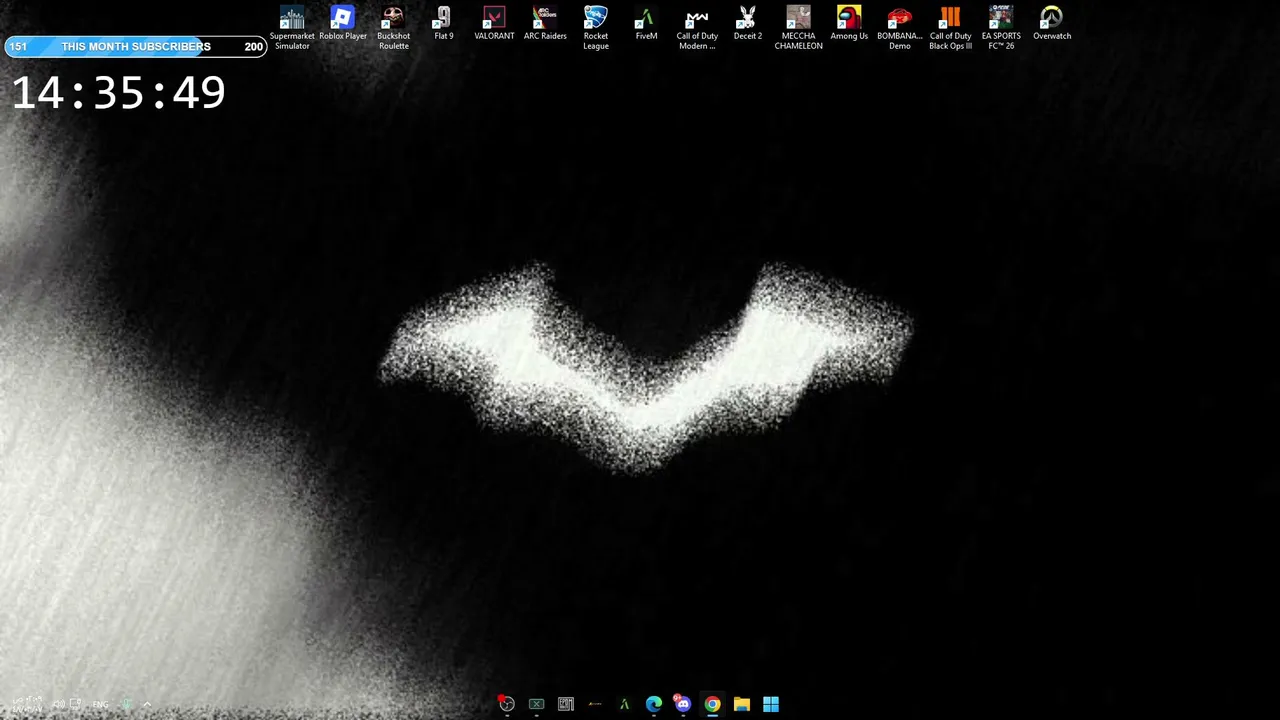Click the MECCHA CHAMELEON shortcut
This screenshot has width=1280, height=720.
[x=798, y=28]
